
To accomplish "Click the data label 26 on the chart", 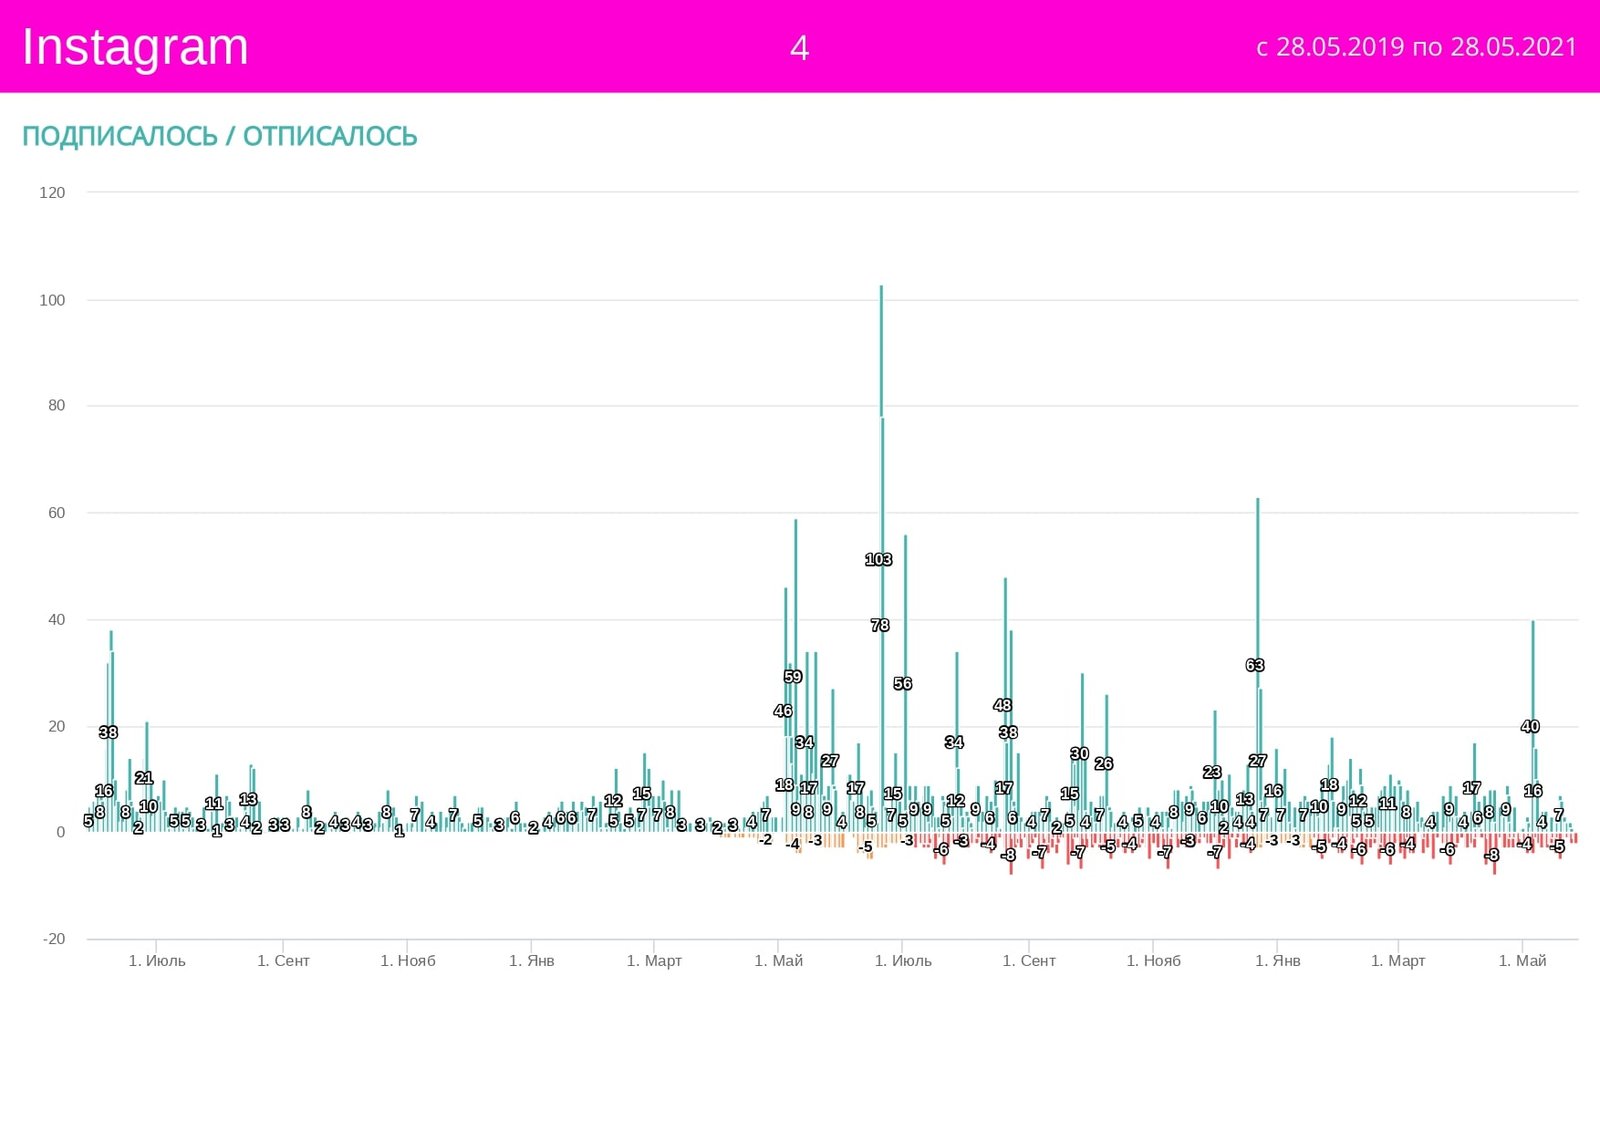I will click(x=1103, y=764).
